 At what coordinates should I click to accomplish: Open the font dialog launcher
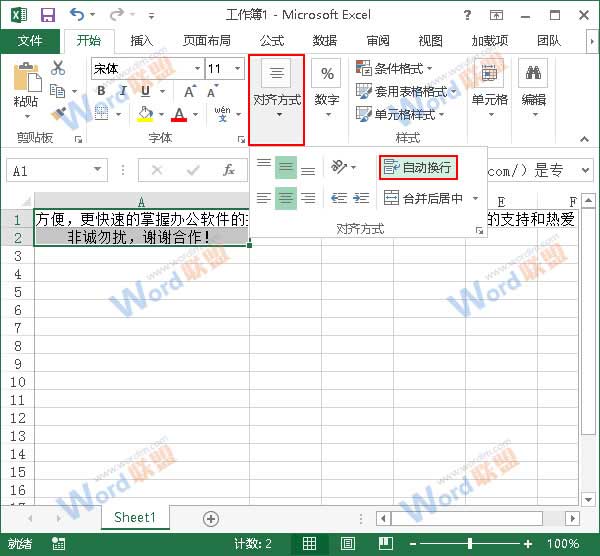tap(241, 140)
